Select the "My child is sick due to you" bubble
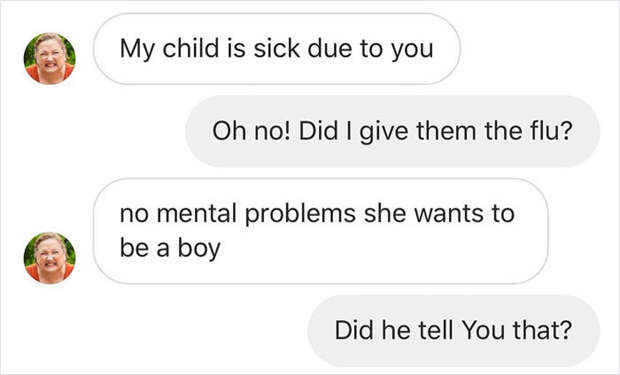 (277, 49)
